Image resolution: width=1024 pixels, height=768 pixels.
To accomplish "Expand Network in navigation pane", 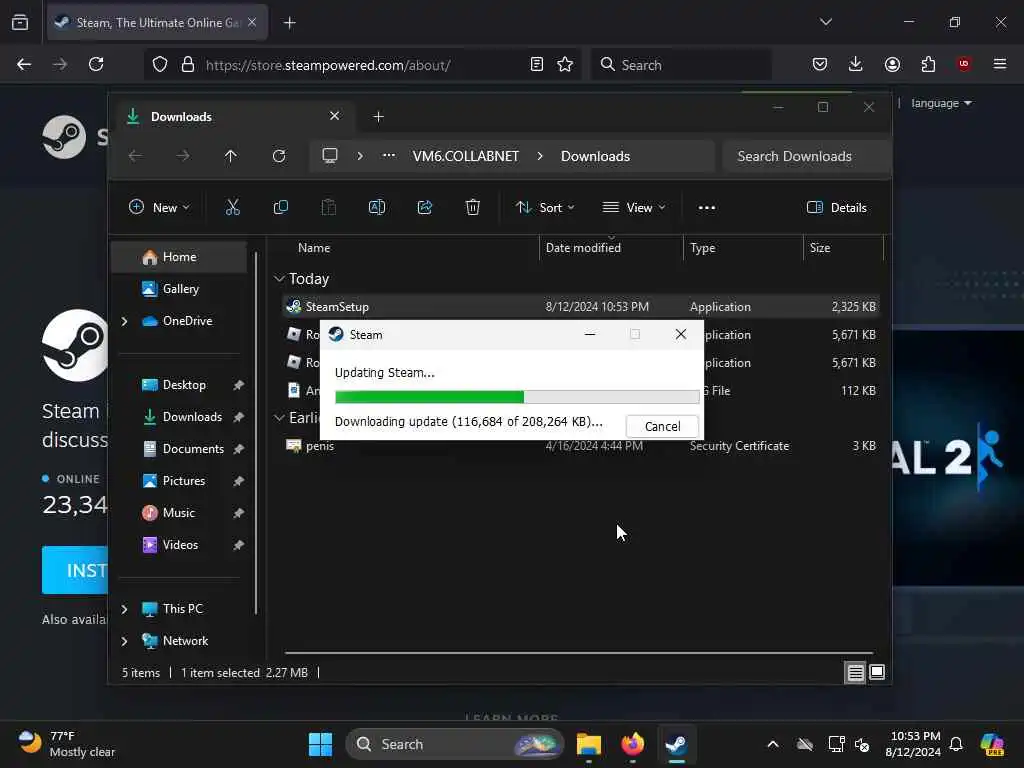I will point(124,641).
